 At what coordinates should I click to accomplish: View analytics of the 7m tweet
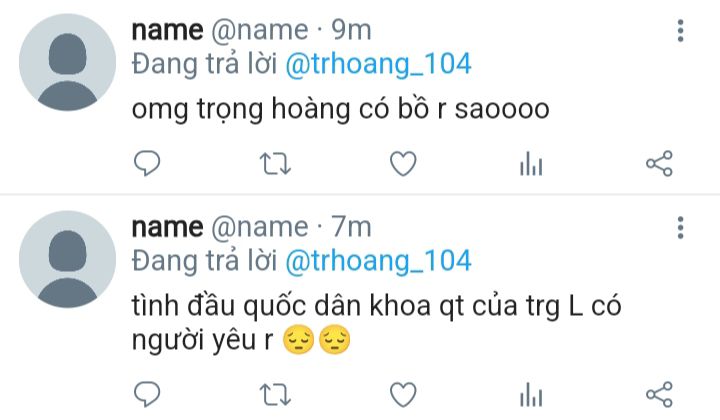click(x=531, y=395)
